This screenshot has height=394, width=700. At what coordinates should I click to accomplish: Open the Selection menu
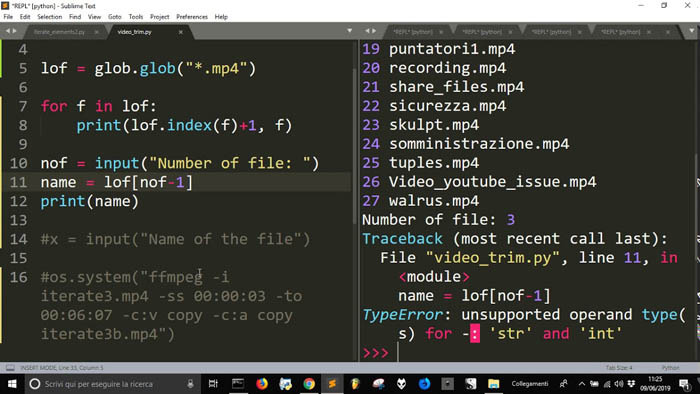(50, 17)
